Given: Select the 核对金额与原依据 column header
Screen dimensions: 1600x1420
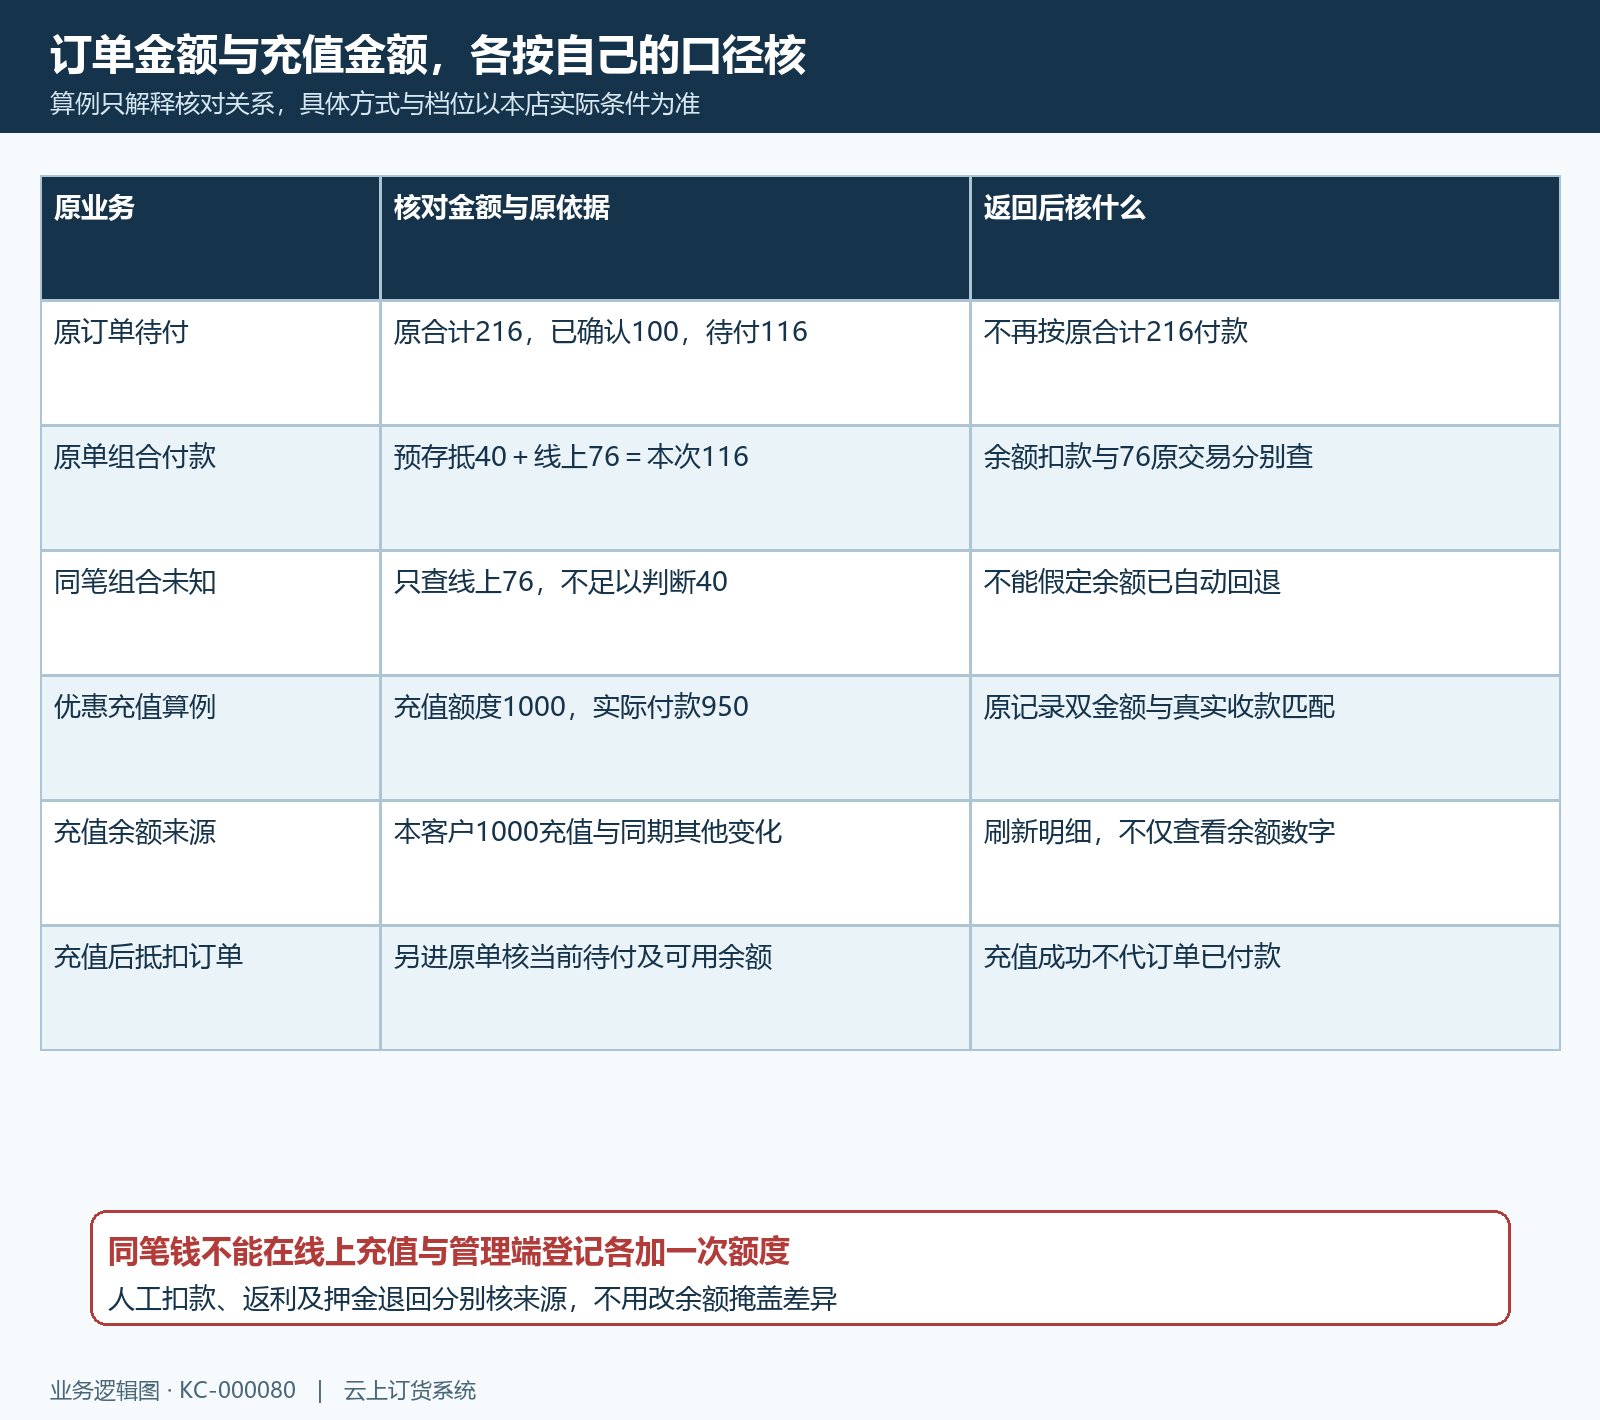Looking at the screenshot, I should (x=675, y=238).
